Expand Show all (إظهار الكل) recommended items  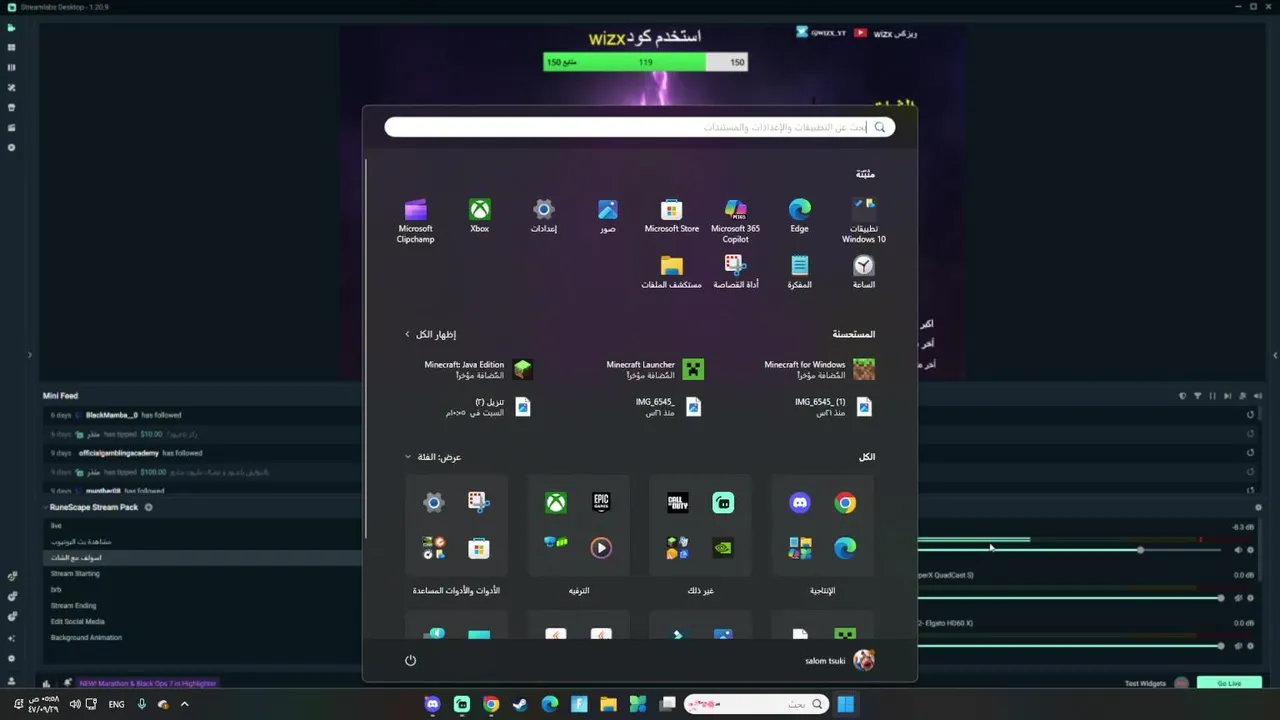pyautogui.click(x=430, y=334)
